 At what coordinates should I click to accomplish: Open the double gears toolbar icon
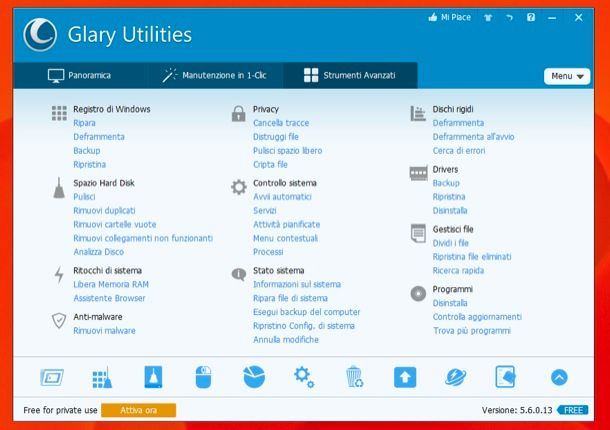pyautogui.click(x=304, y=377)
